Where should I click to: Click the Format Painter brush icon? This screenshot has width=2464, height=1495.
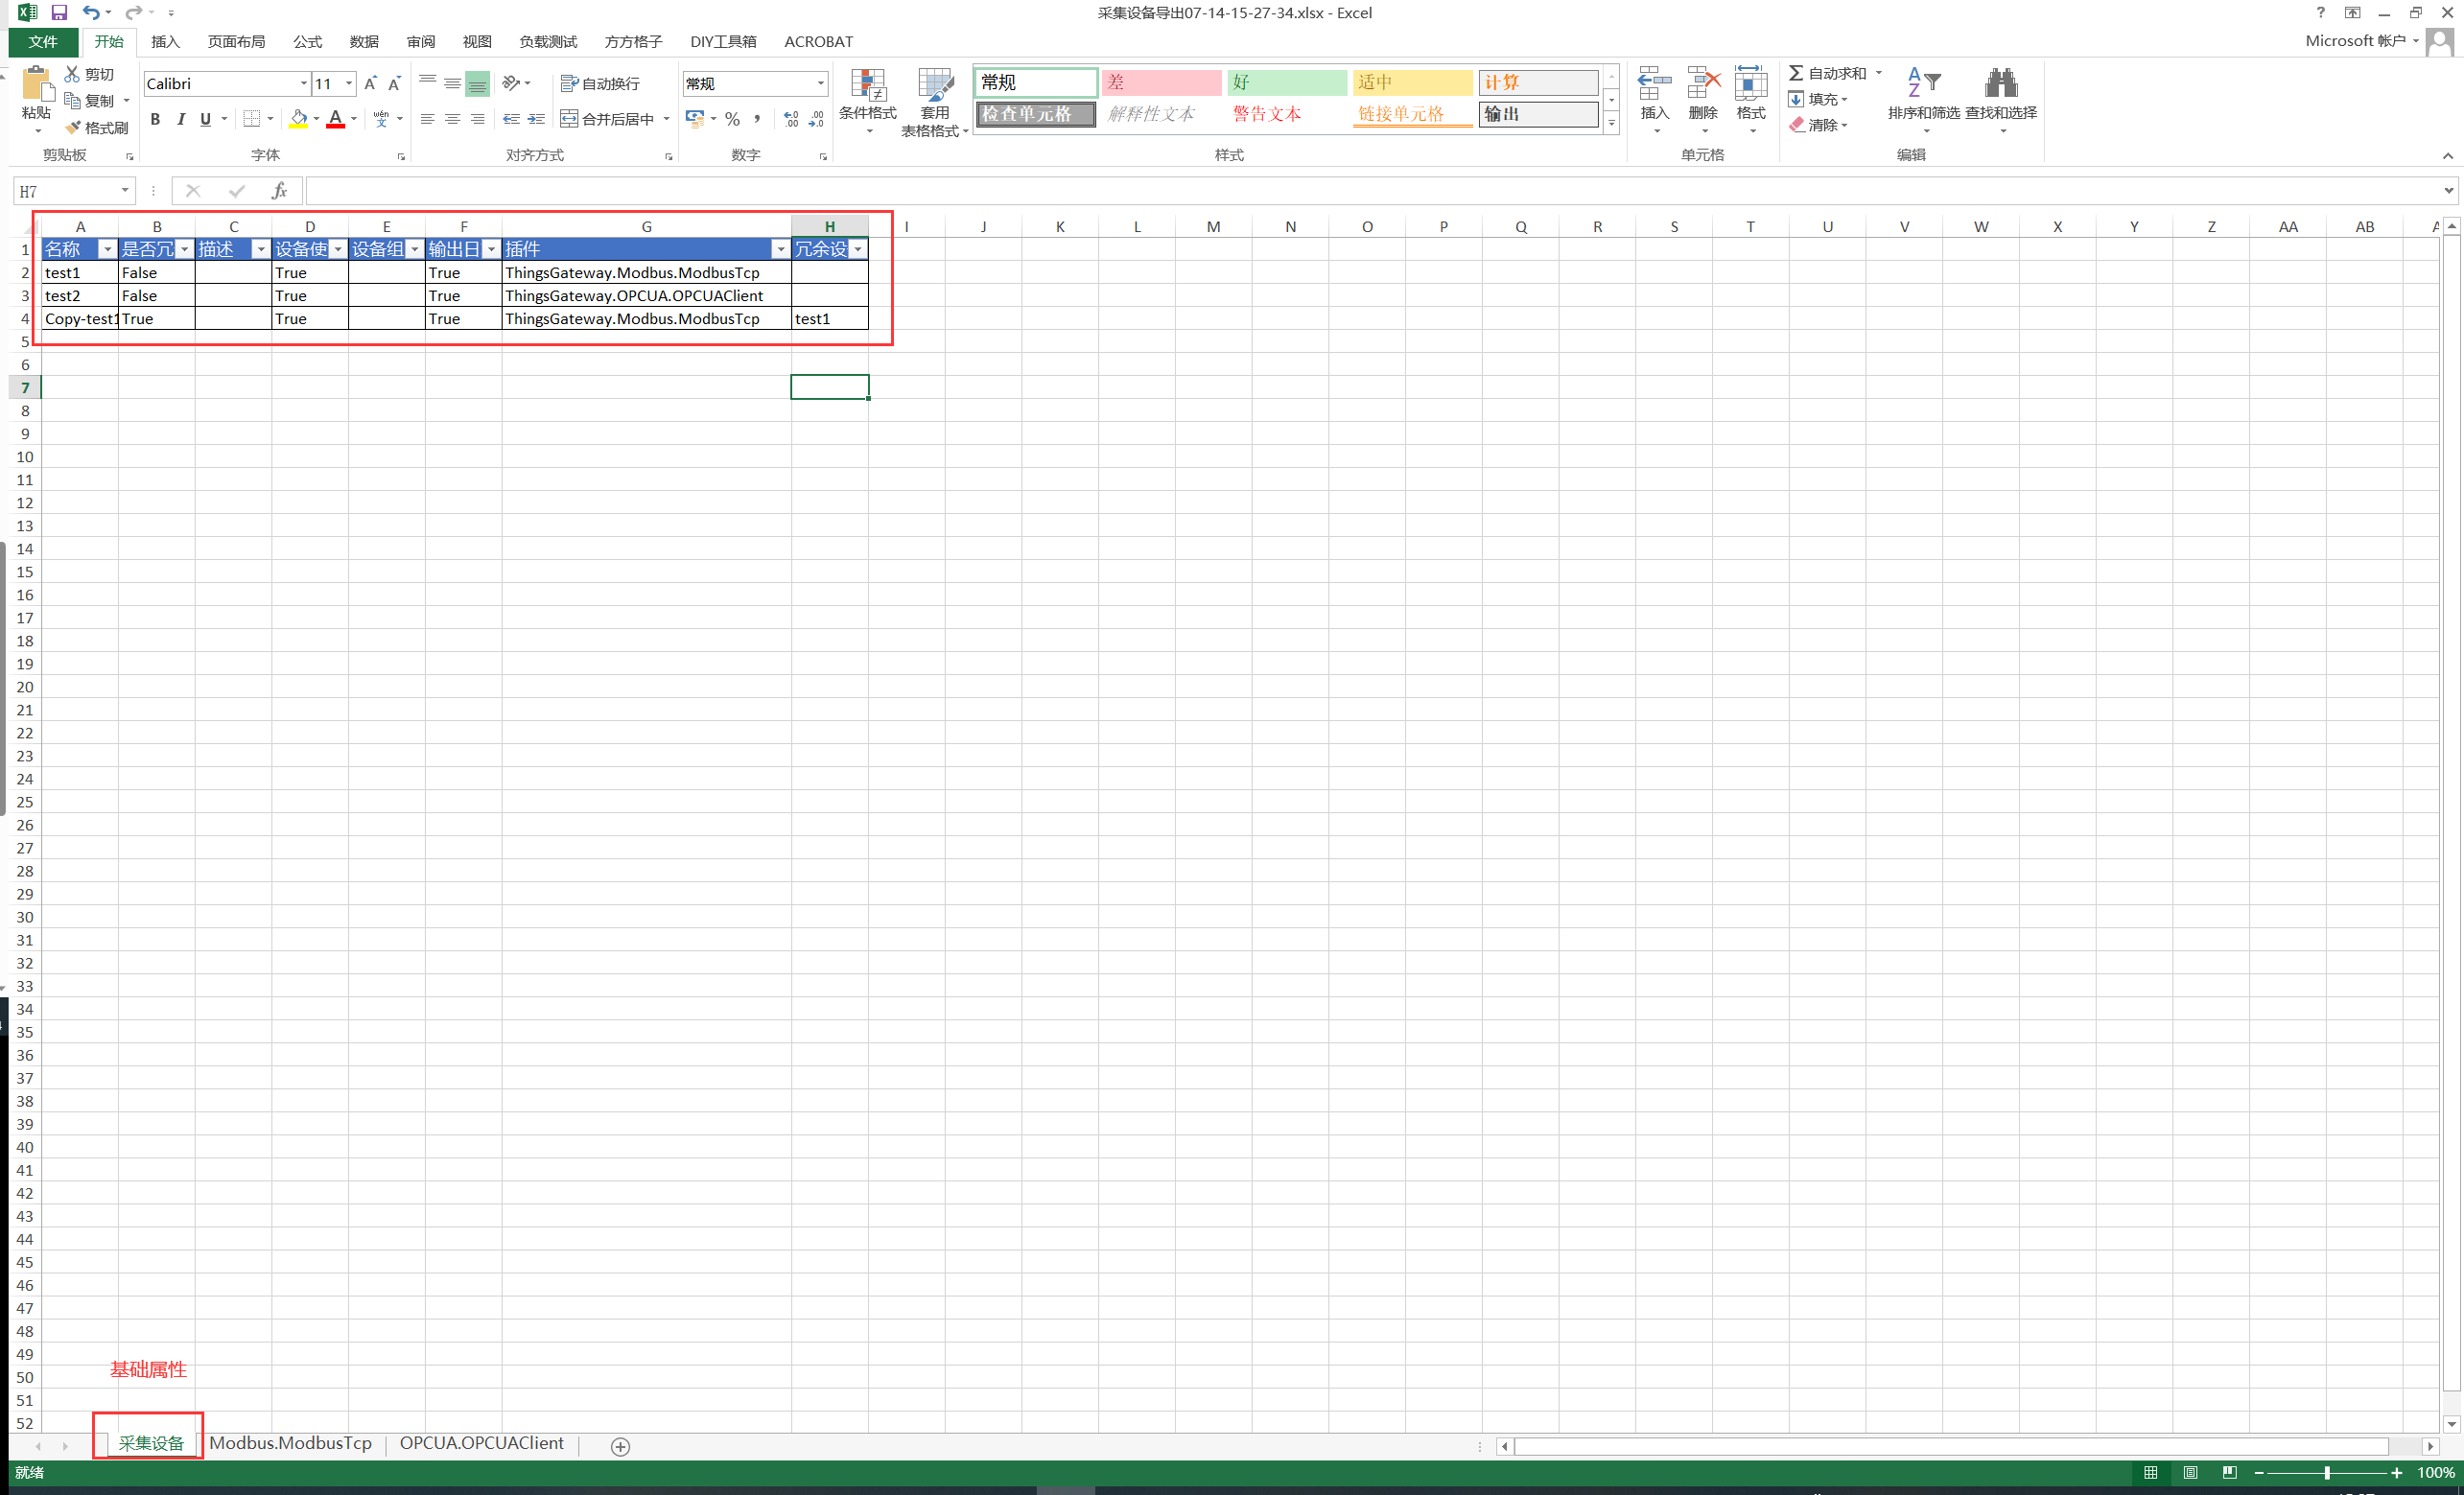(73, 128)
